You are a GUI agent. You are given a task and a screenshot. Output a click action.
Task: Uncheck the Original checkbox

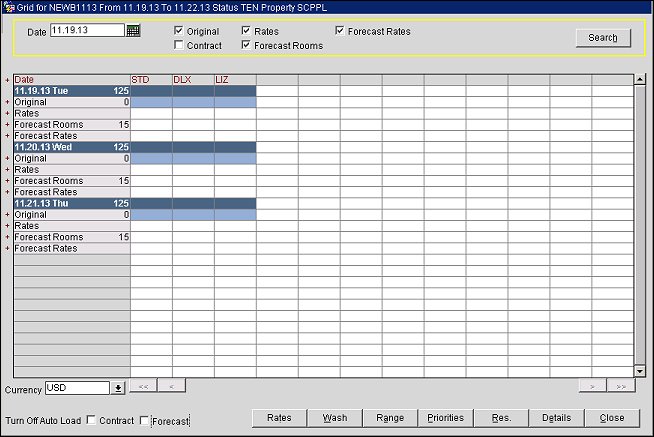click(x=179, y=31)
